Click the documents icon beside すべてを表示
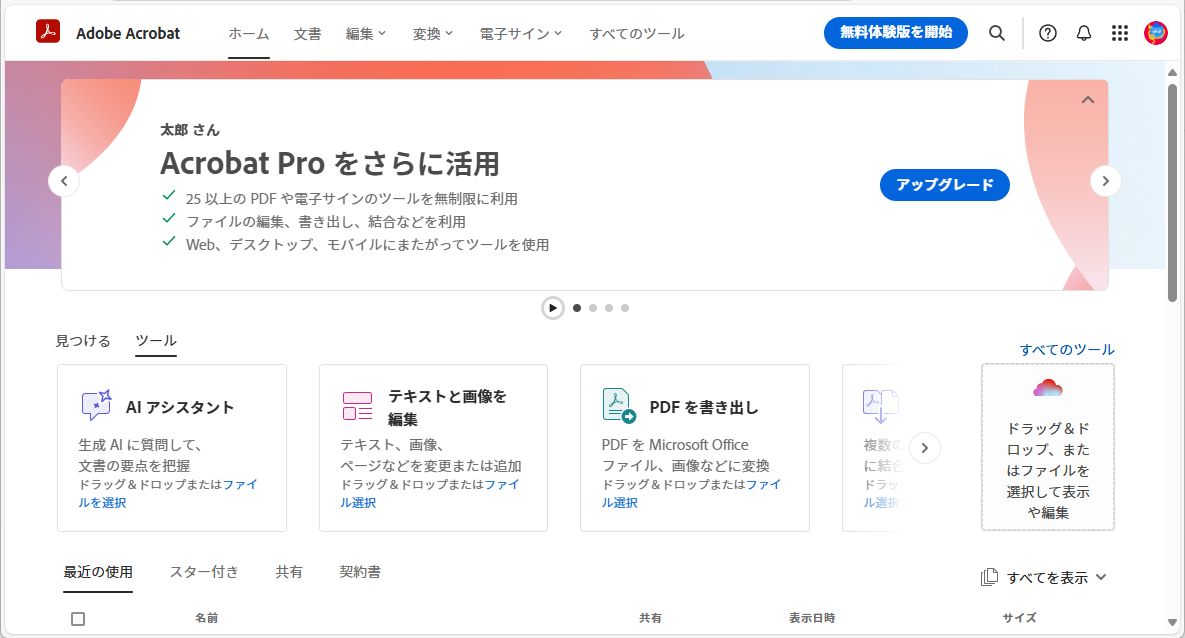Screen dimensions: 1185x638 (x=989, y=578)
